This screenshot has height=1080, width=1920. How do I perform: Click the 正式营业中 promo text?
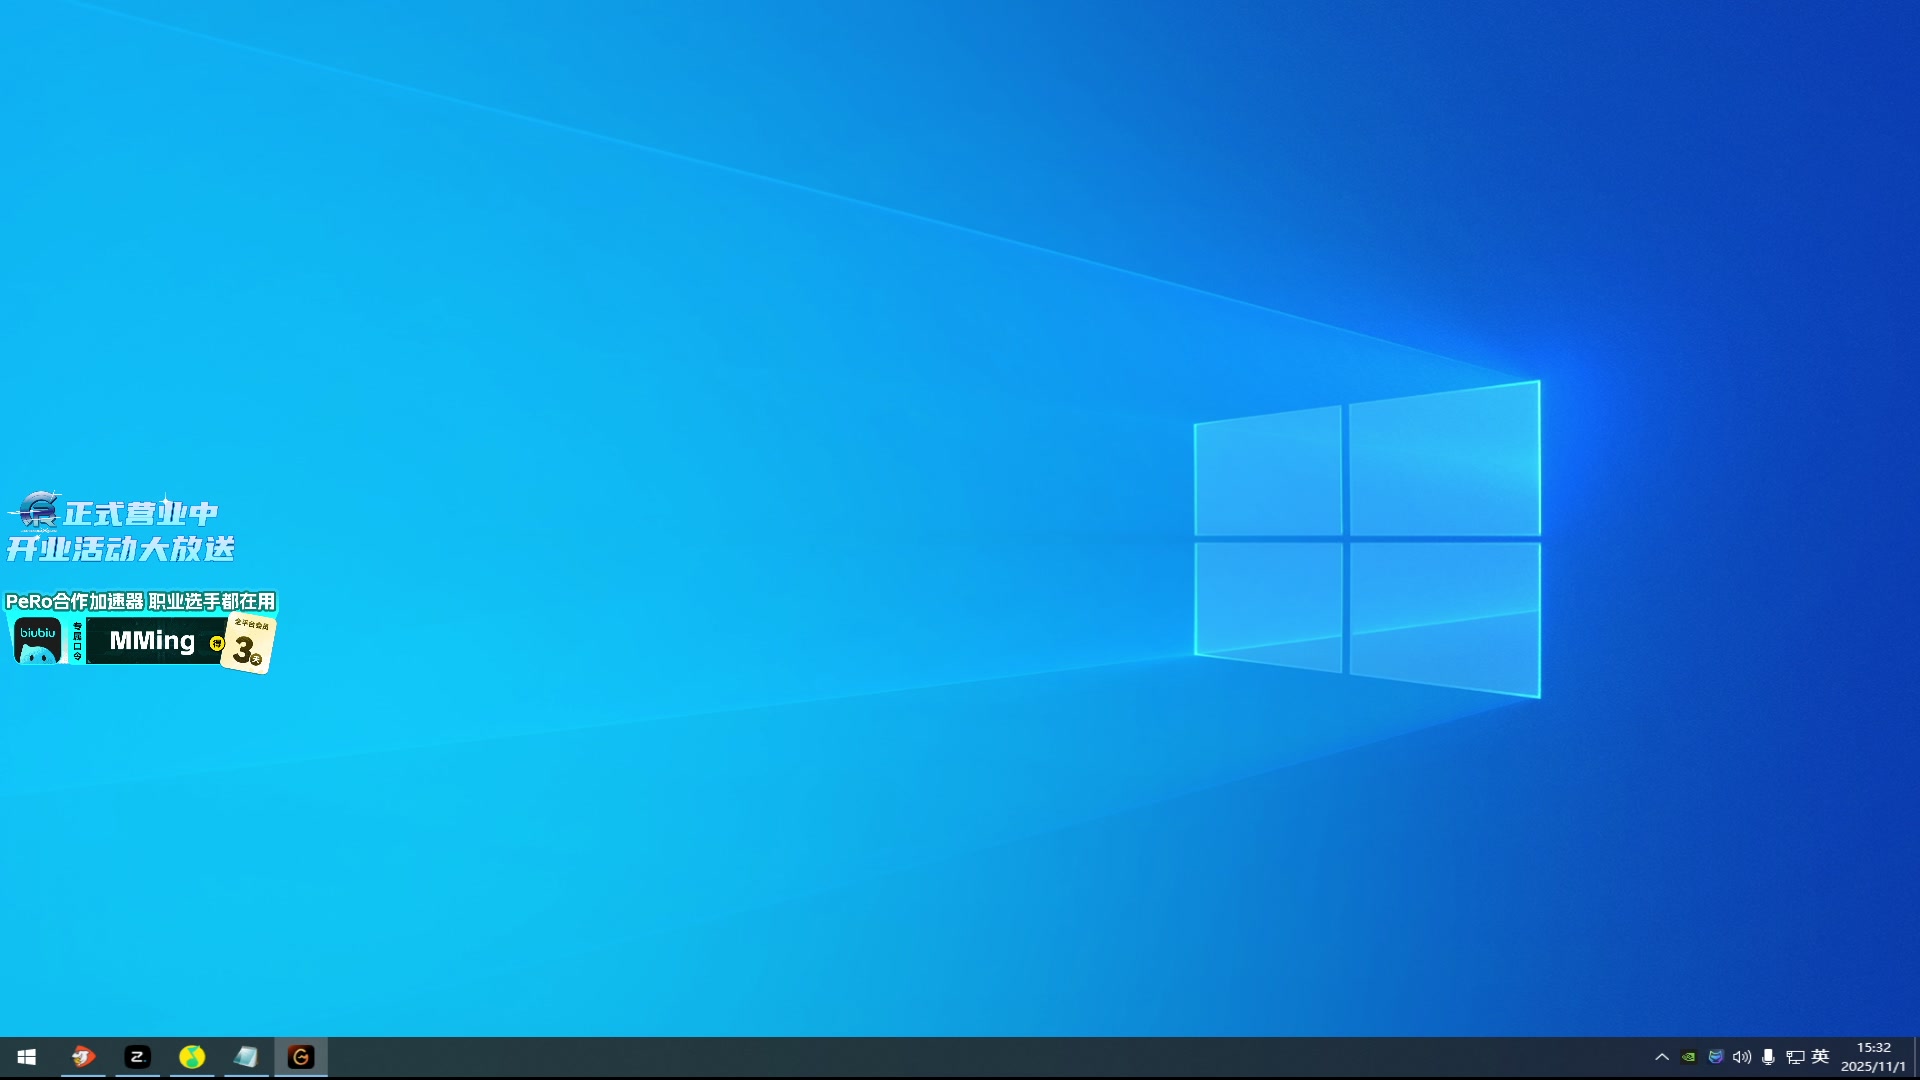[x=140, y=513]
